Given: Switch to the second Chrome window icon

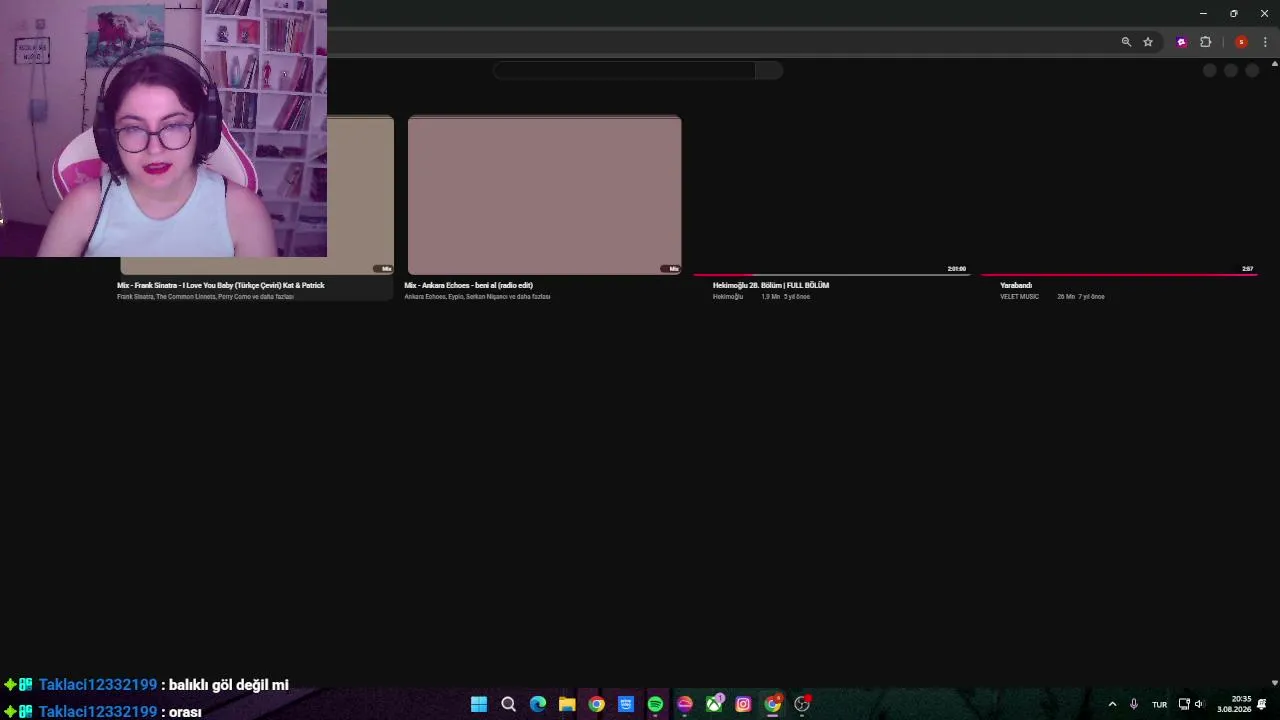Looking at the screenshot, I should (x=773, y=704).
